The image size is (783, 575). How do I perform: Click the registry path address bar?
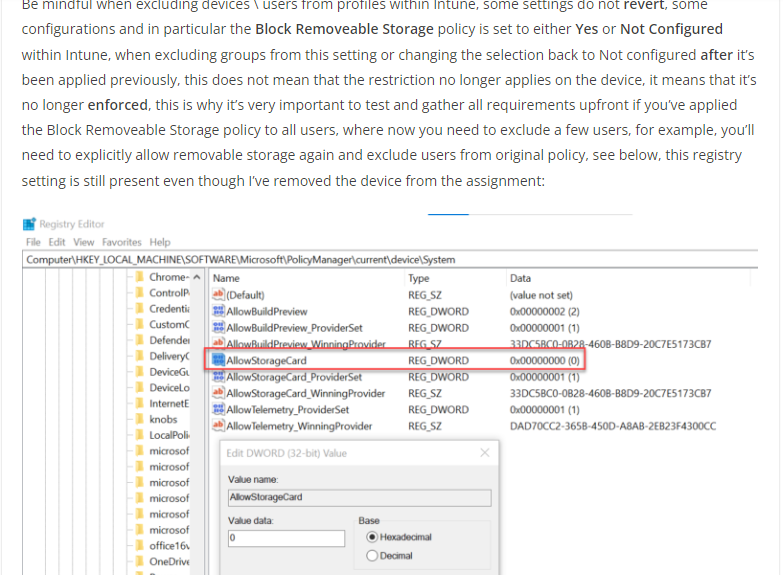[x=390, y=260]
